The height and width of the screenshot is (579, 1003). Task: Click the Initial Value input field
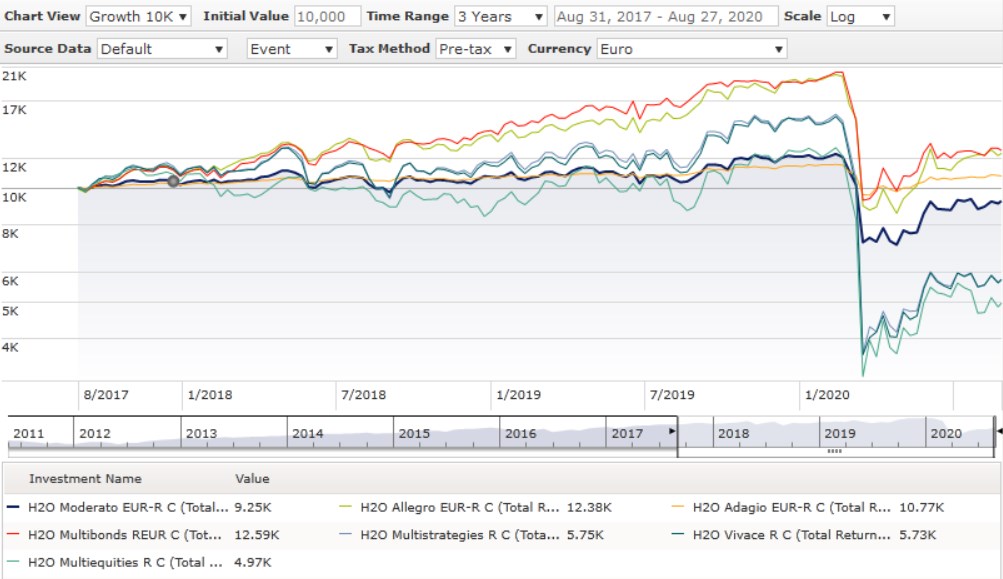(327, 17)
